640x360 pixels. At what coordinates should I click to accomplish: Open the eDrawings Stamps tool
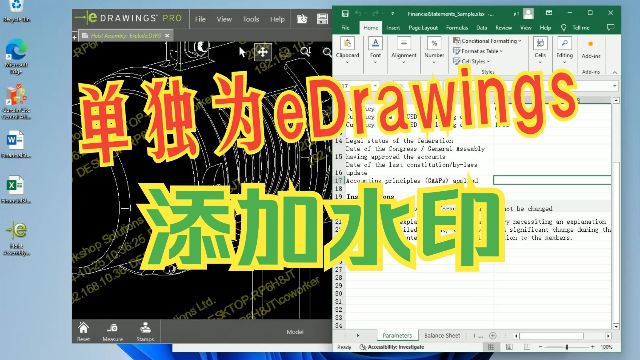(145, 331)
